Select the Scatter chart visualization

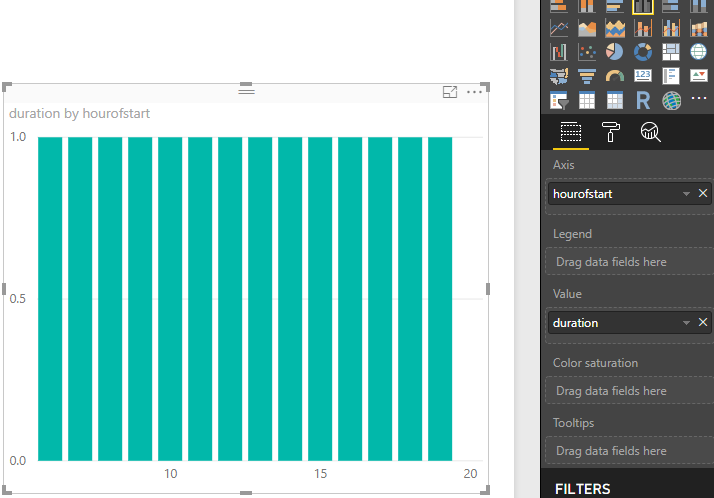[x=586, y=52]
